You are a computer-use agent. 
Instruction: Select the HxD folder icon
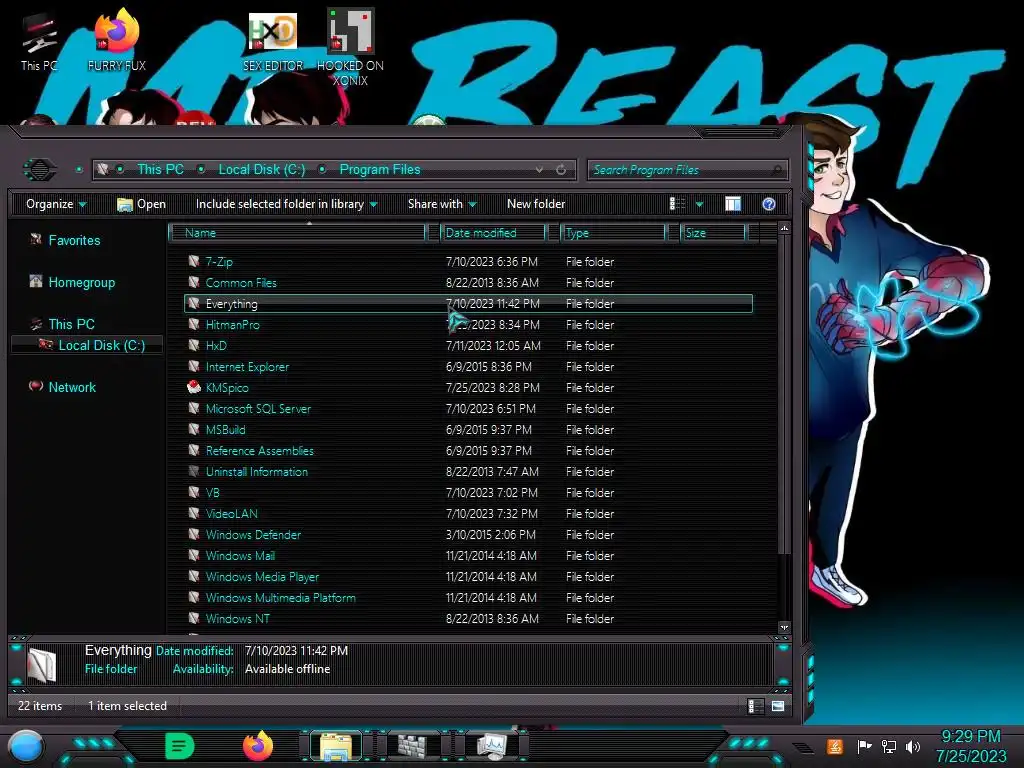tap(193, 345)
